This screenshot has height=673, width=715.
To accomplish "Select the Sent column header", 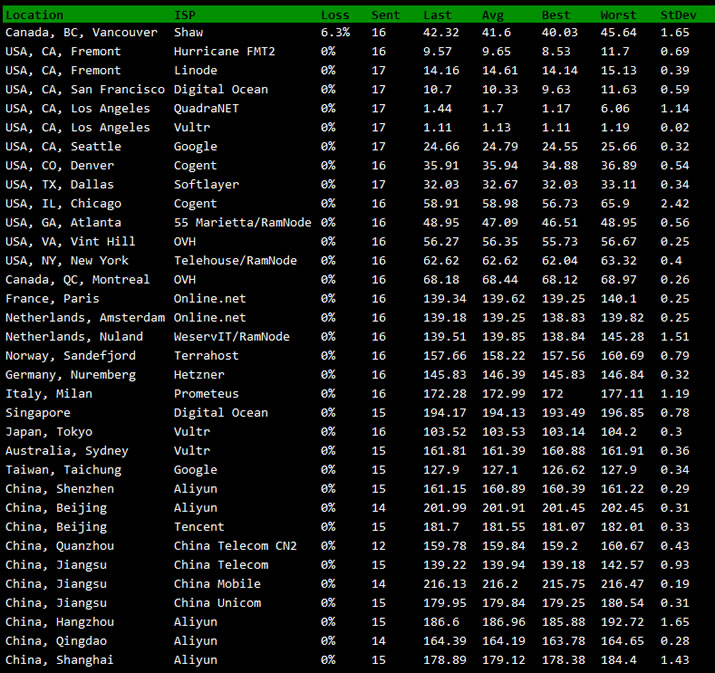I will (x=385, y=15).
